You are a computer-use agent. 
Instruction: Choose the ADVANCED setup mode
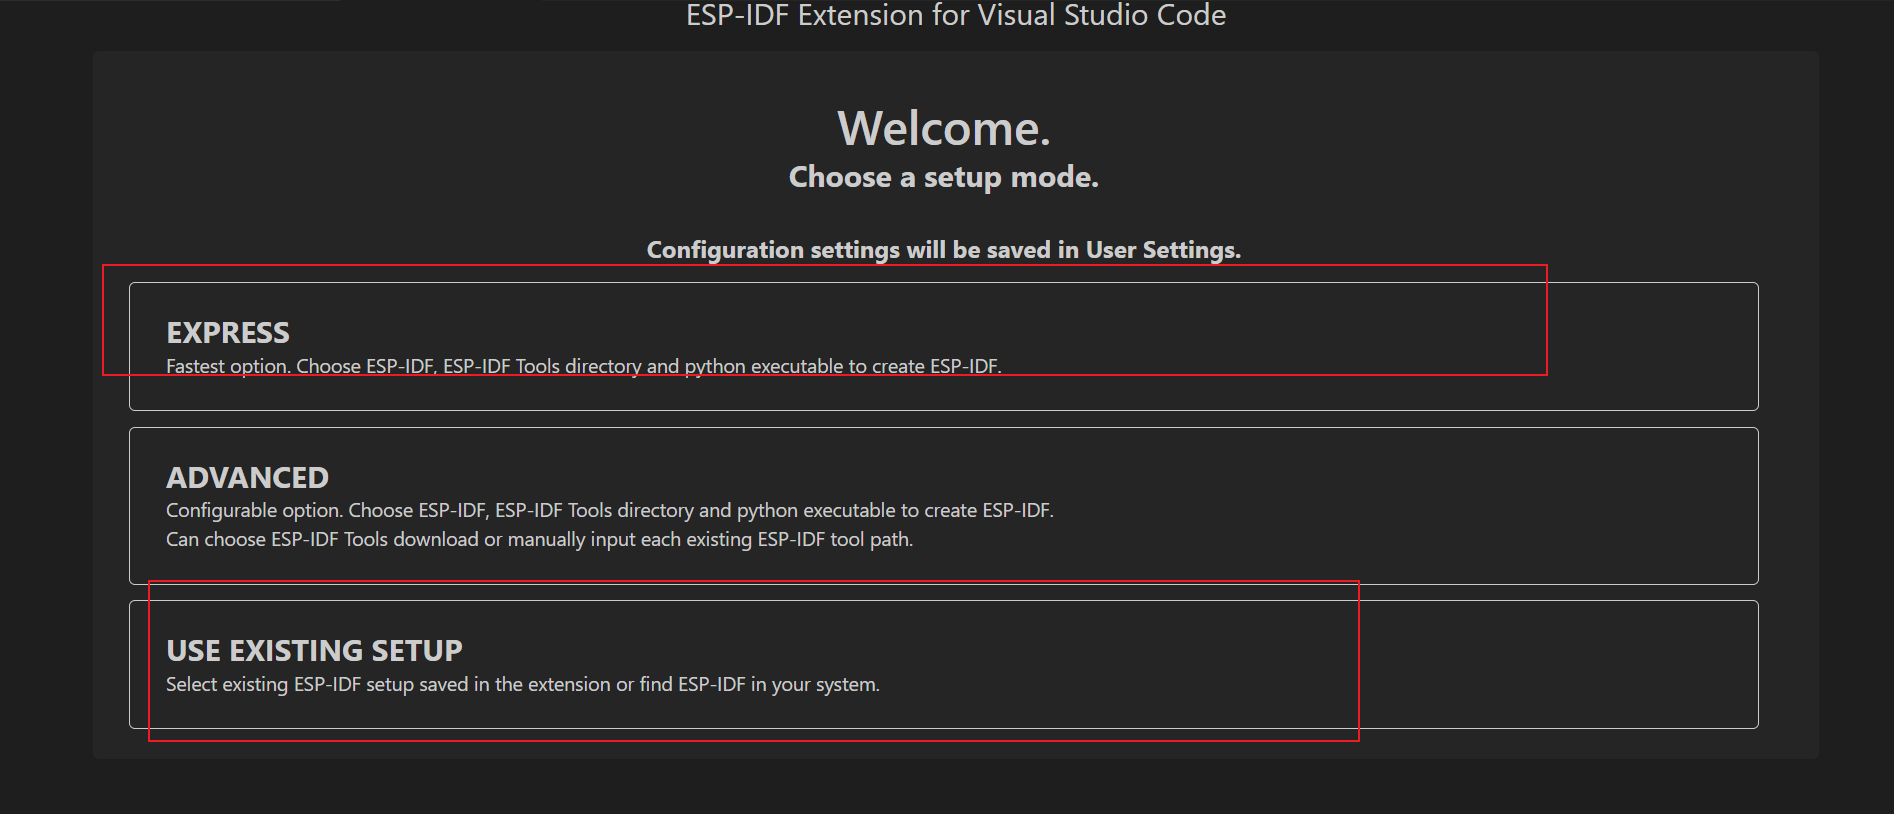[x=943, y=505]
